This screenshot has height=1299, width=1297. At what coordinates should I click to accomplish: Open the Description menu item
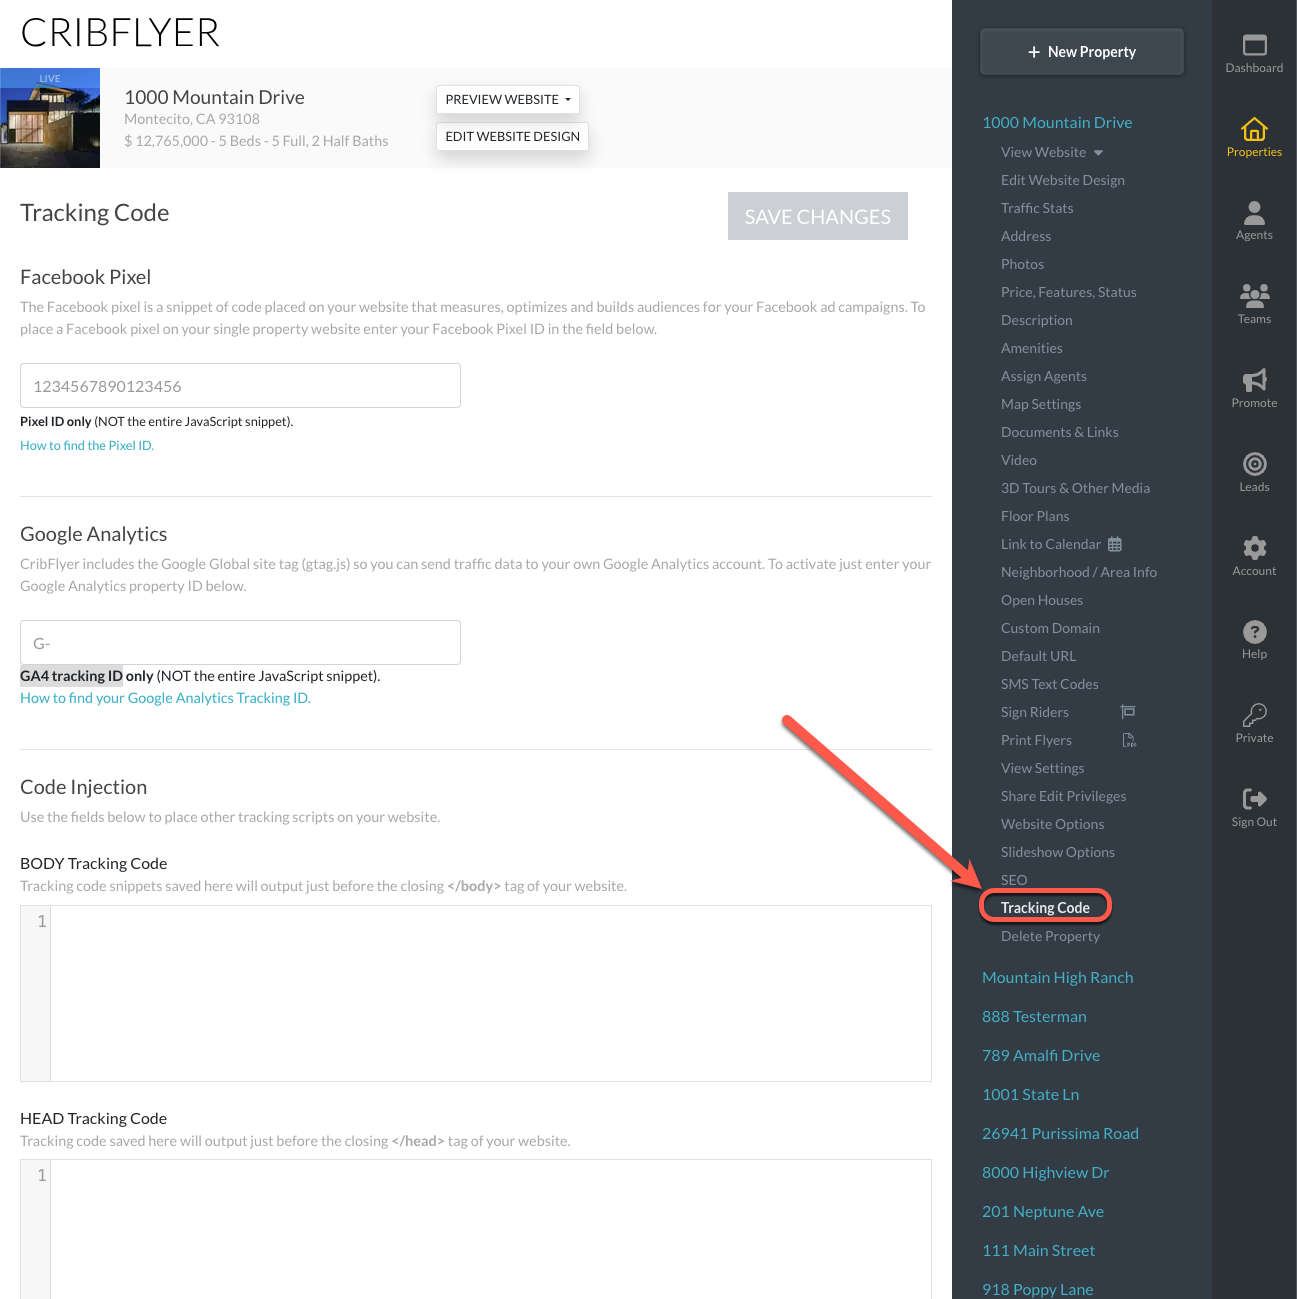tap(1036, 320)
